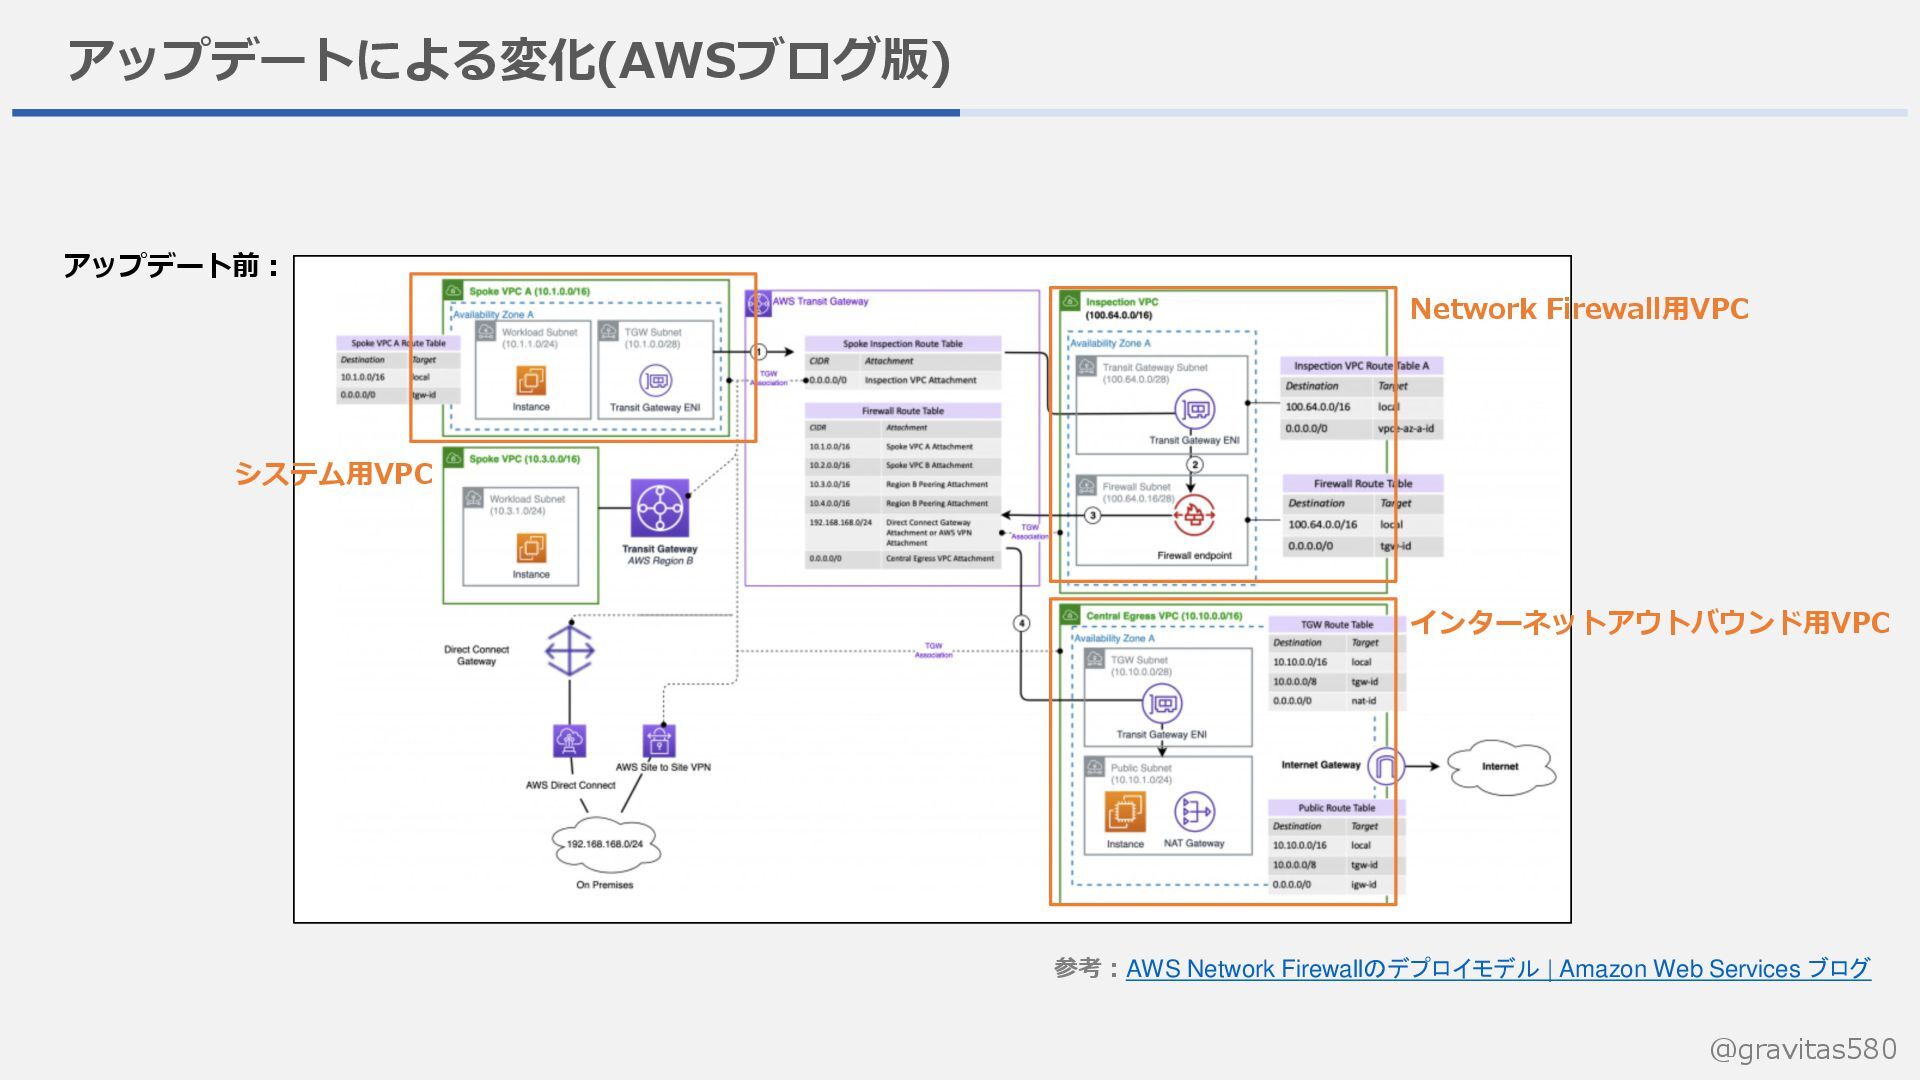Select the システム用VPC orange label

(334, 474)
